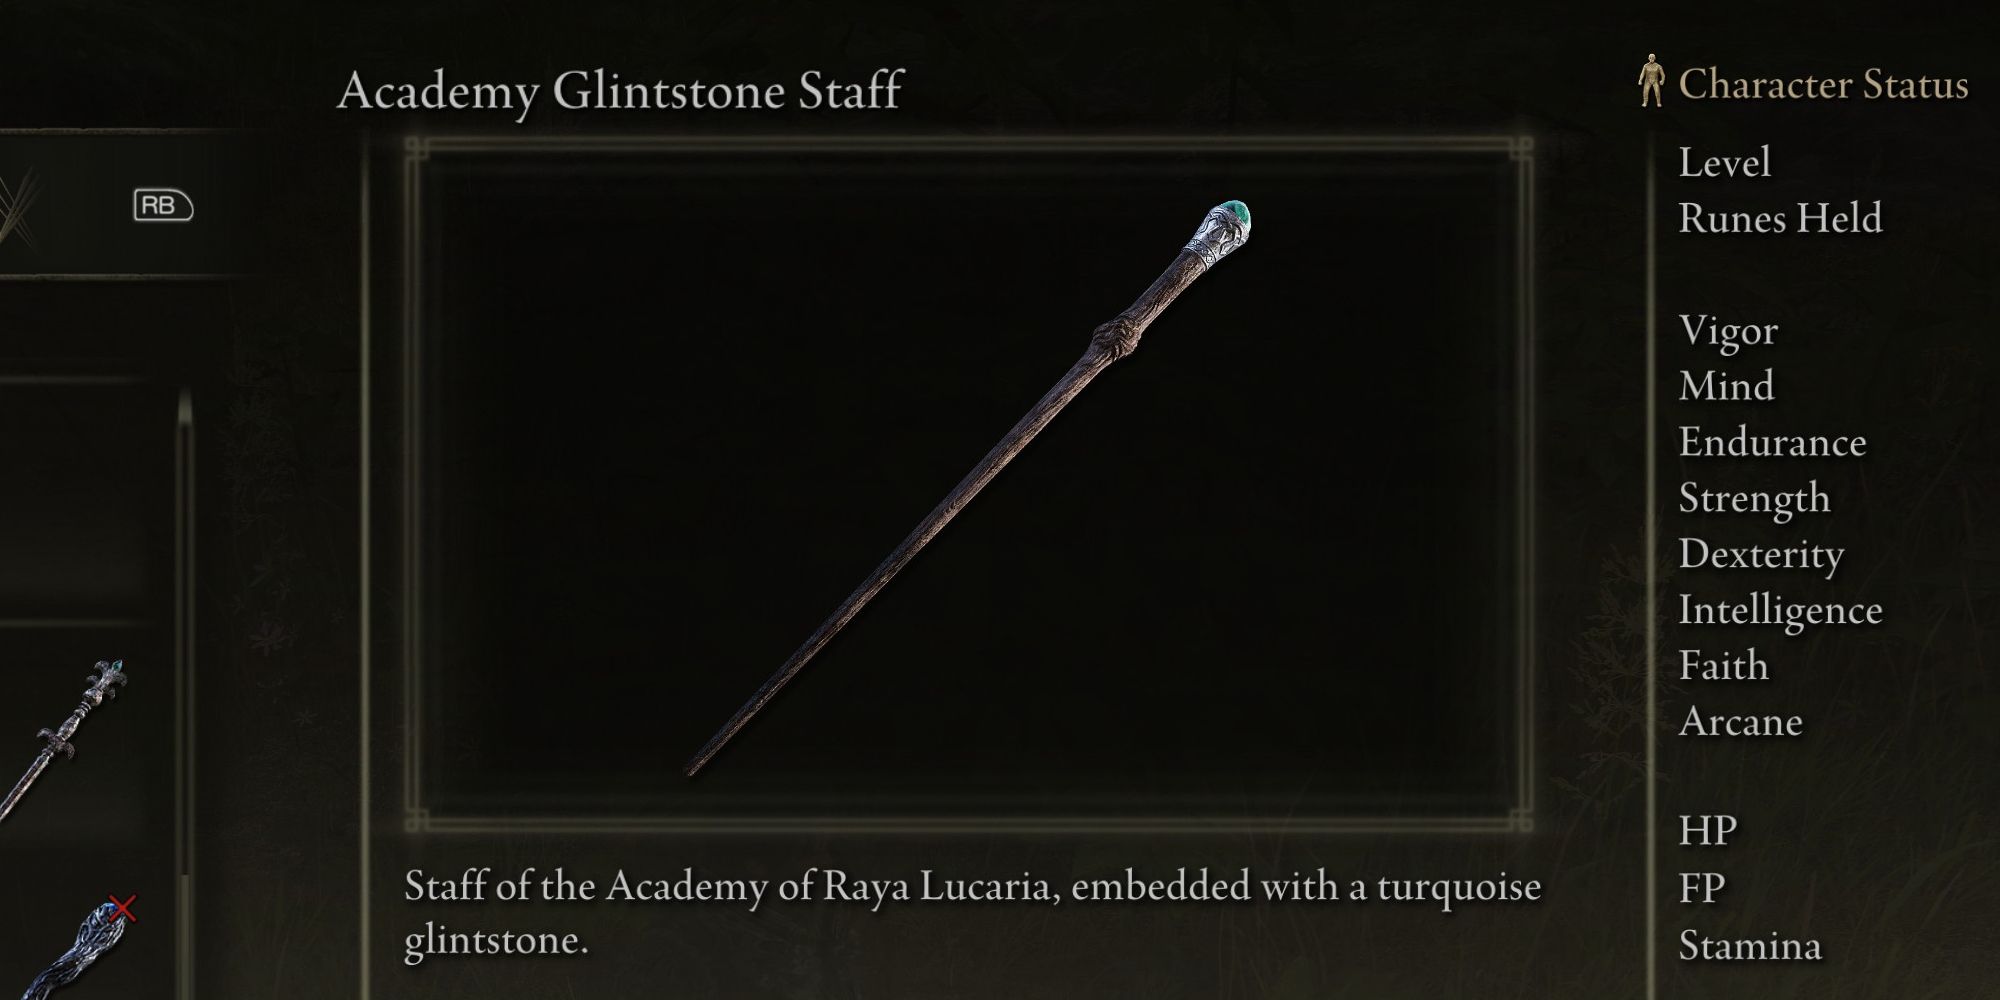
Task: Click the Academy Glintstone Staff title
Action: (x=621, y=91)
